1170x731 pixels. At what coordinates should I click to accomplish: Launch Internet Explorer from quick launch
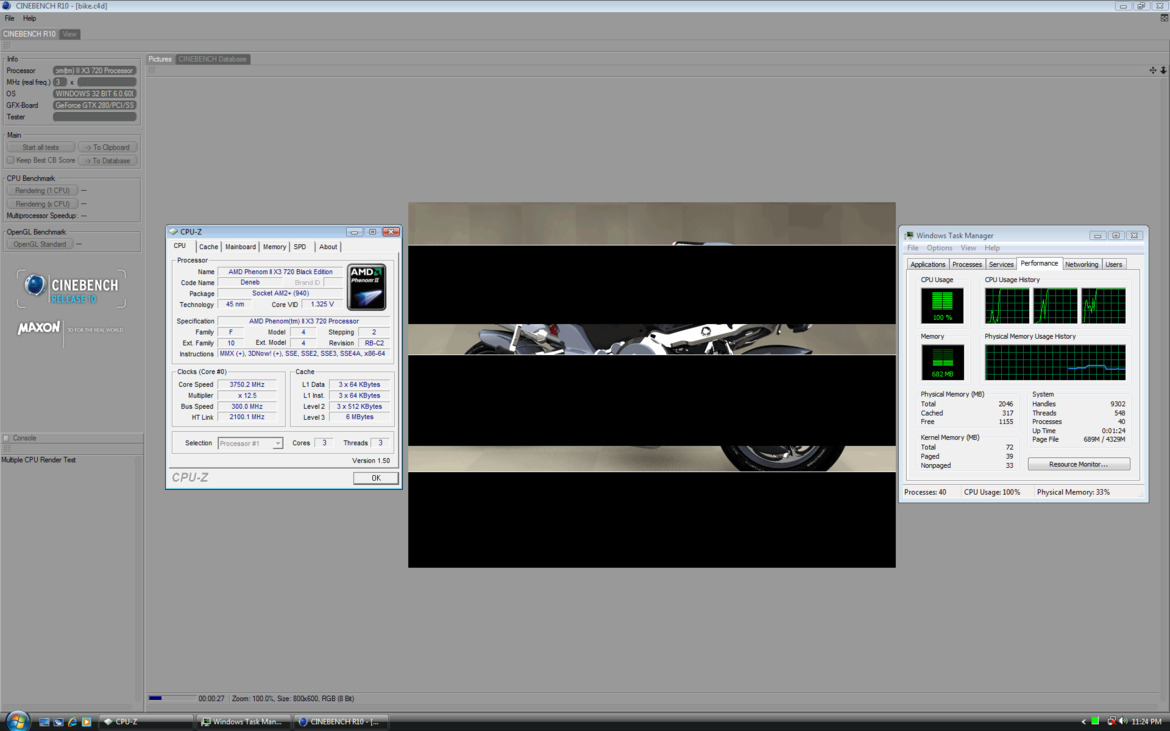[x=72, y=722]
